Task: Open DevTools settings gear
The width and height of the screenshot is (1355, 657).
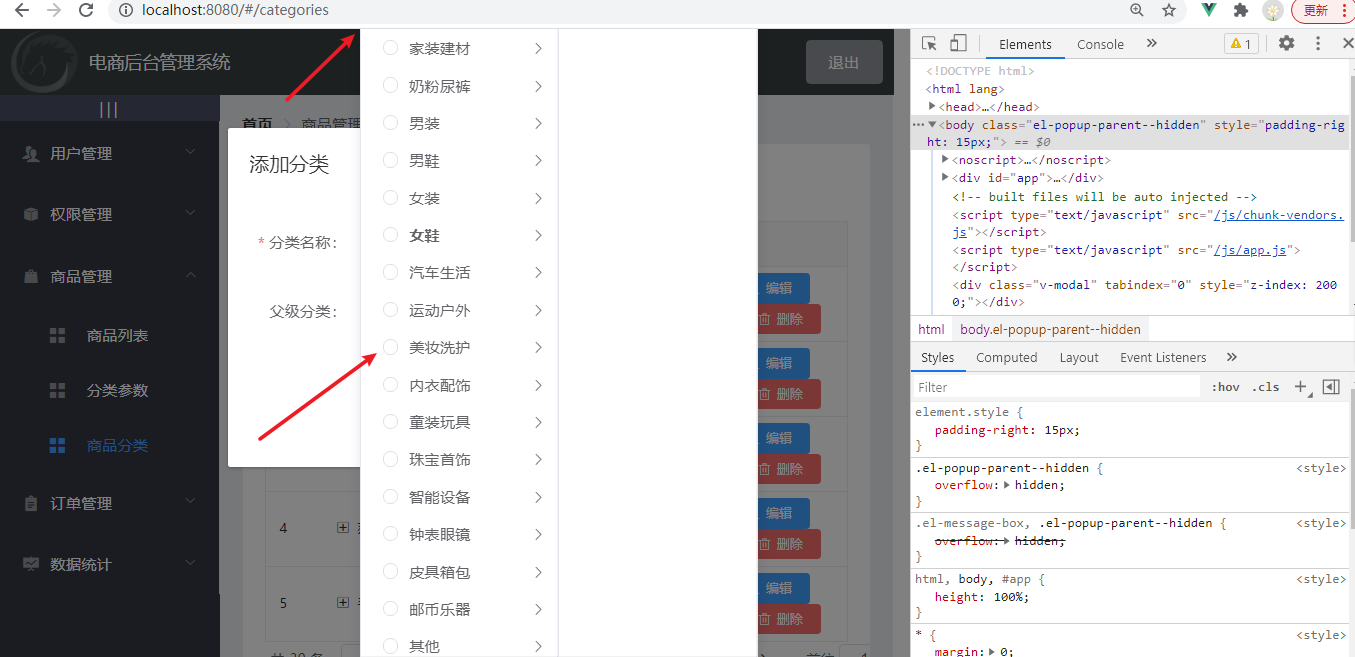Action: (1287, 43)
